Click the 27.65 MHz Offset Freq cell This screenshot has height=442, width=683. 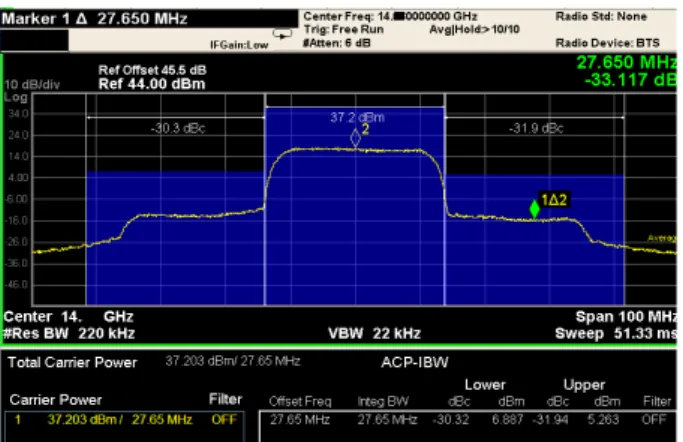coord(300,420)
